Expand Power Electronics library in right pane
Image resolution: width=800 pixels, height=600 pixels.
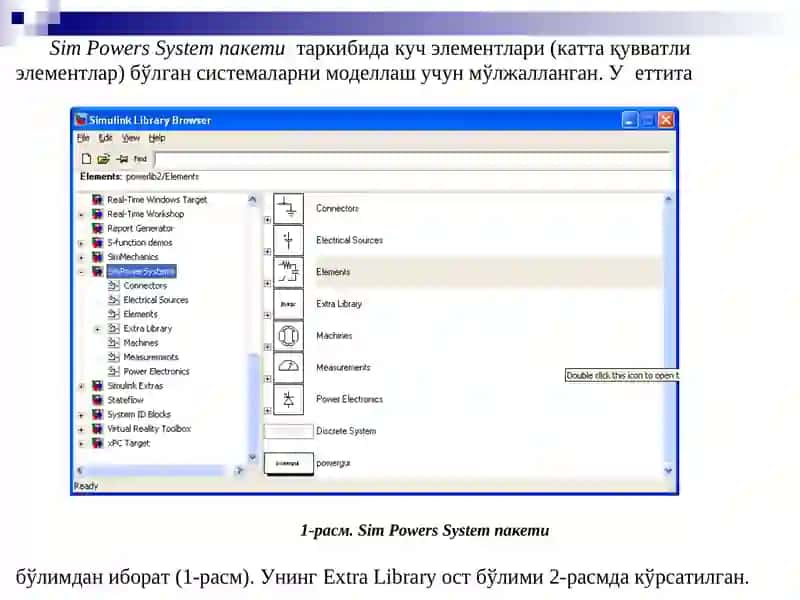click(x=267, y=411)
